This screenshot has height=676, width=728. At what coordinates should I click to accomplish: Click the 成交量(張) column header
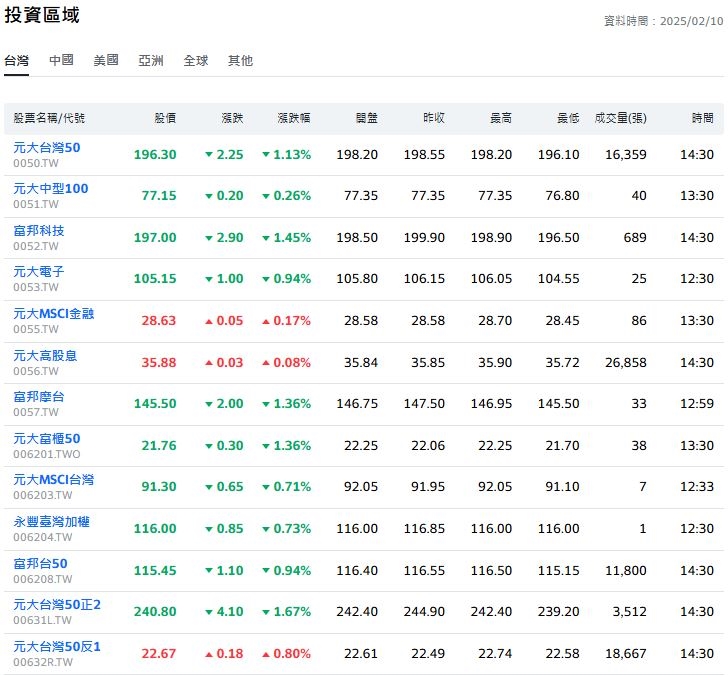[x=620, y=118]
